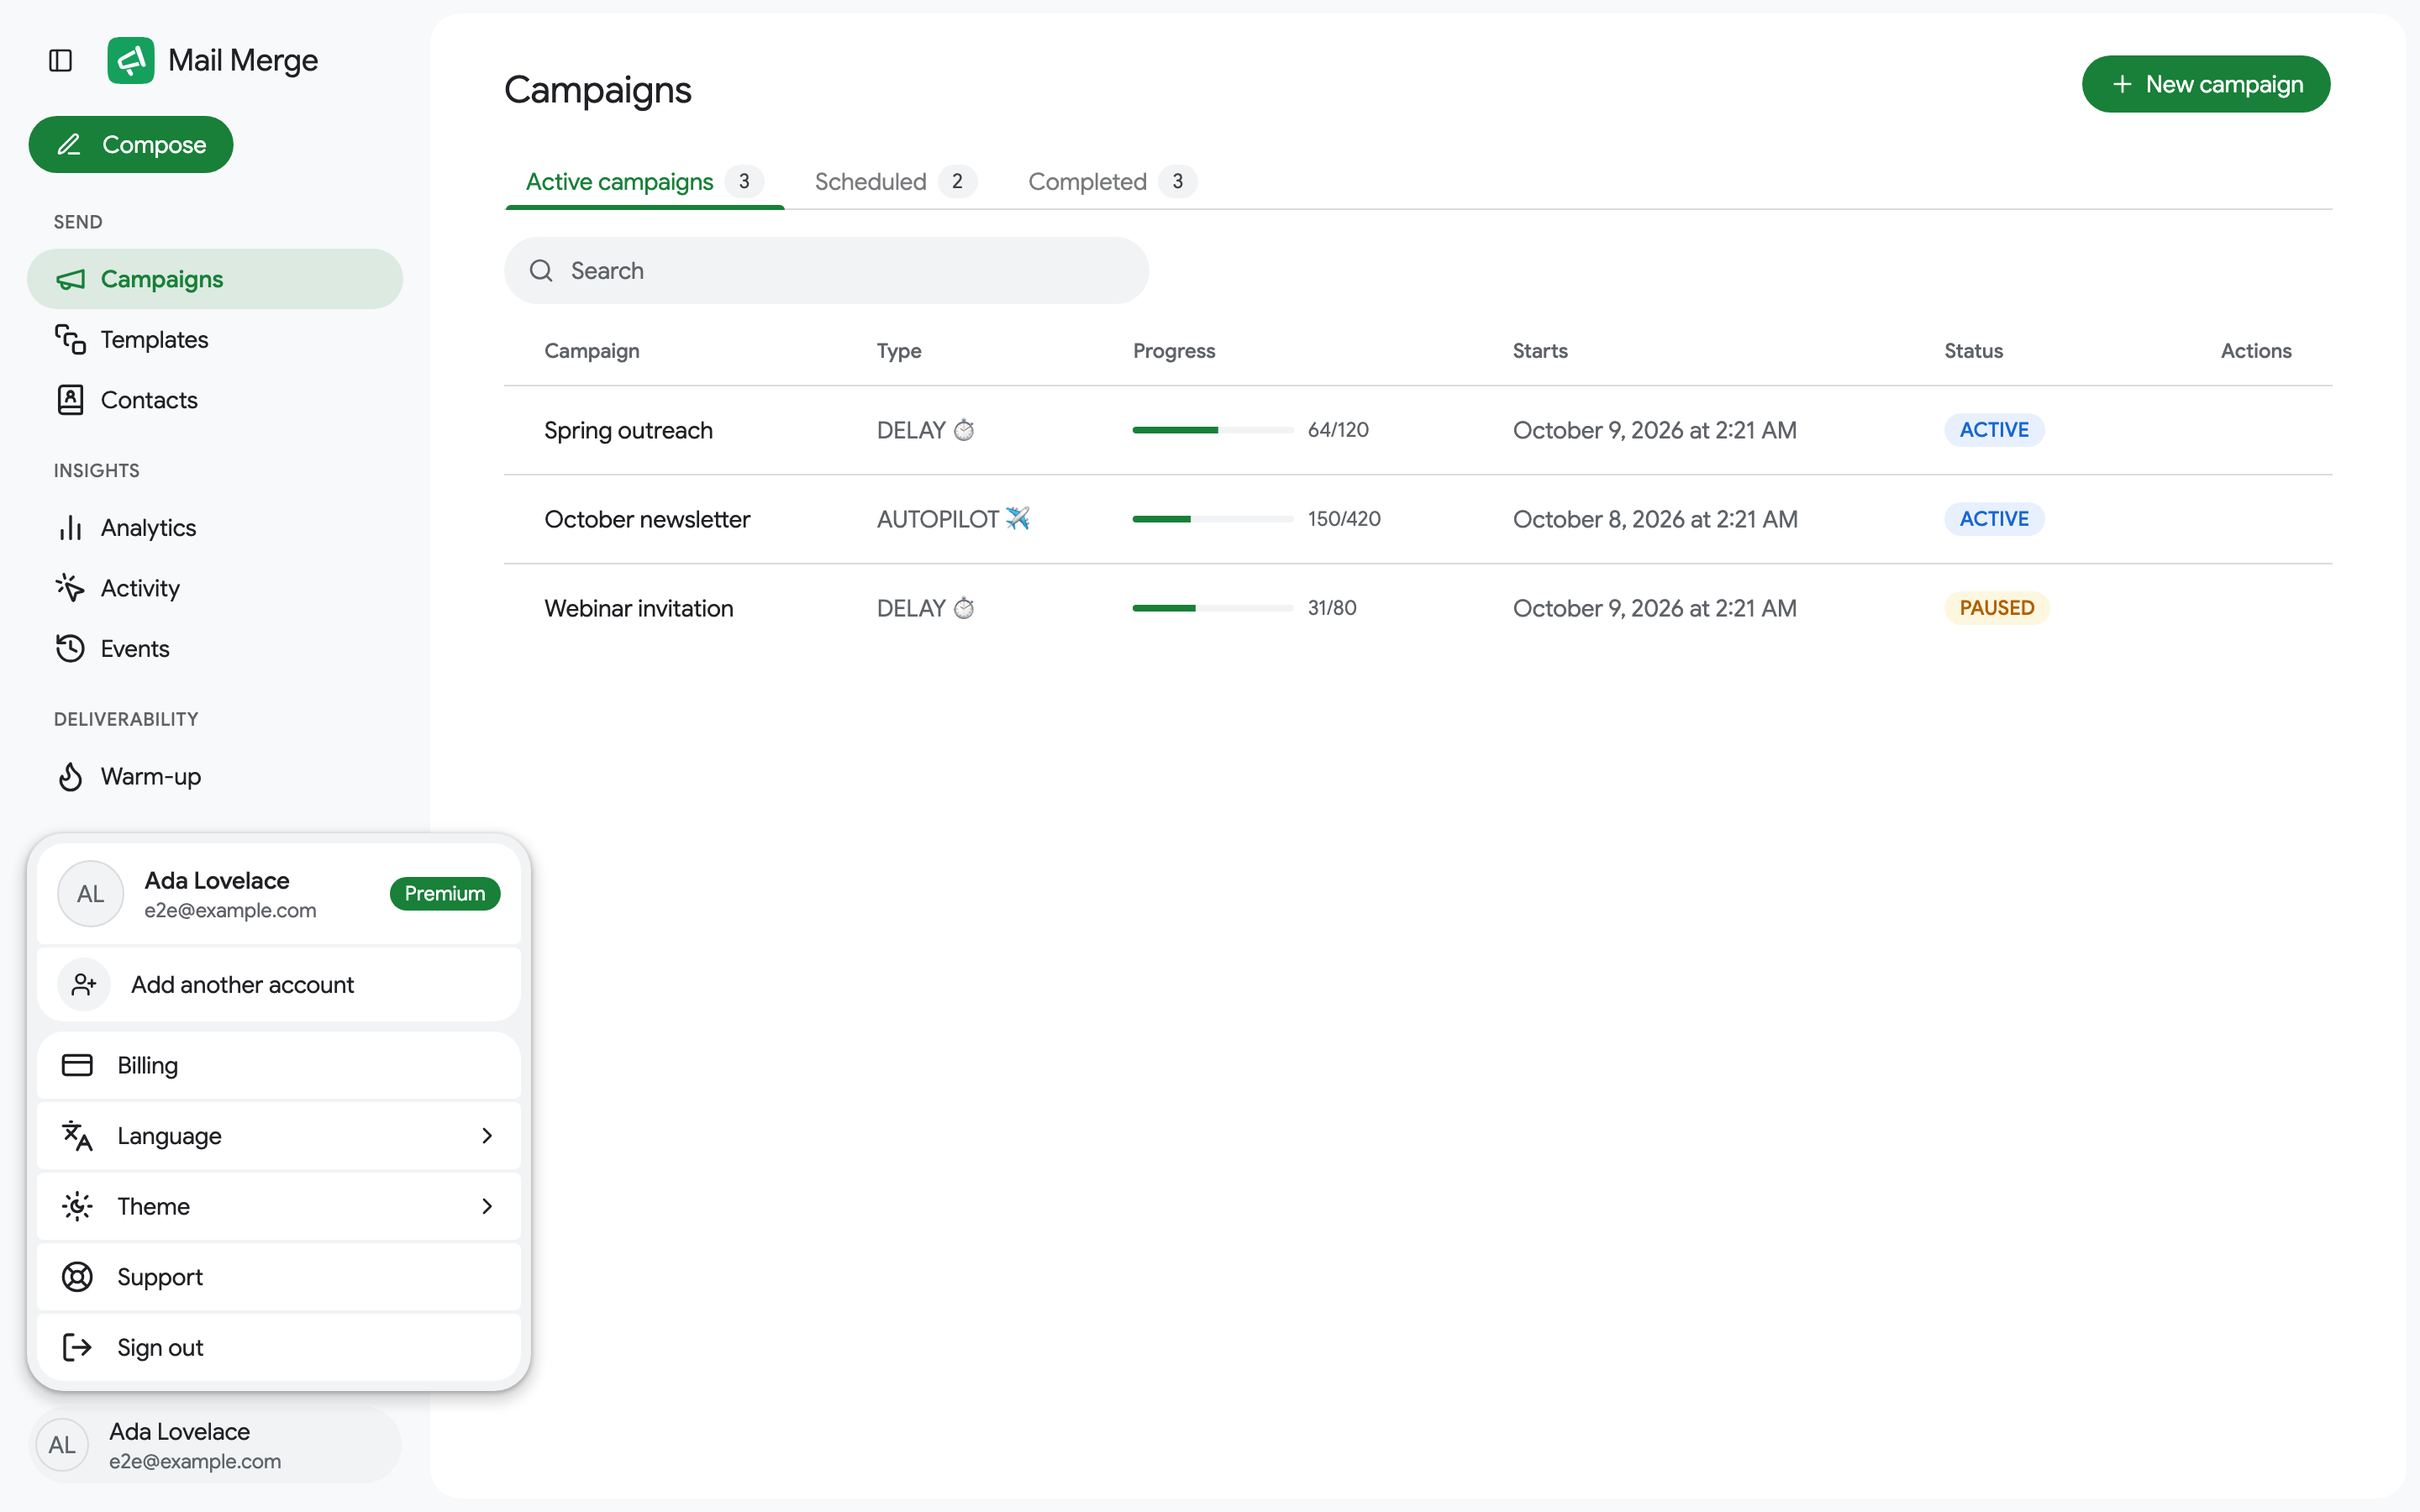Click the stopwatch icon in Webinar invitation row
The height and width of the screenshot is (1512, 2420).
964,608
